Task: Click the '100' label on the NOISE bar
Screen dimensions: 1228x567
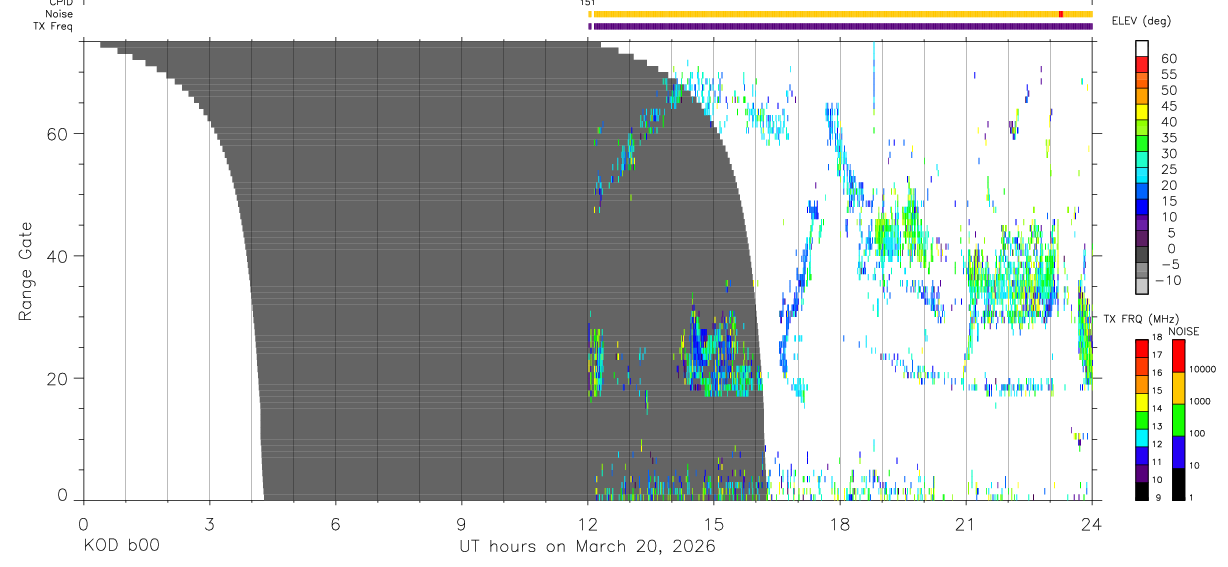Action: [x=1198, y=434]
